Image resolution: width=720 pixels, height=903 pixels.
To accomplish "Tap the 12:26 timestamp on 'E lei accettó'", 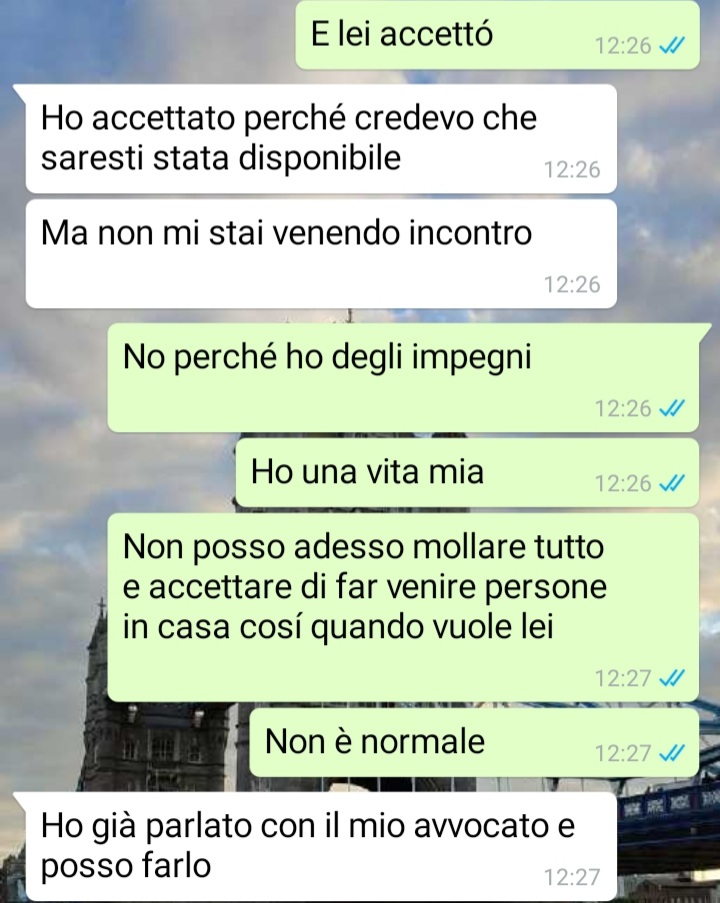I will tap(623, 45).
